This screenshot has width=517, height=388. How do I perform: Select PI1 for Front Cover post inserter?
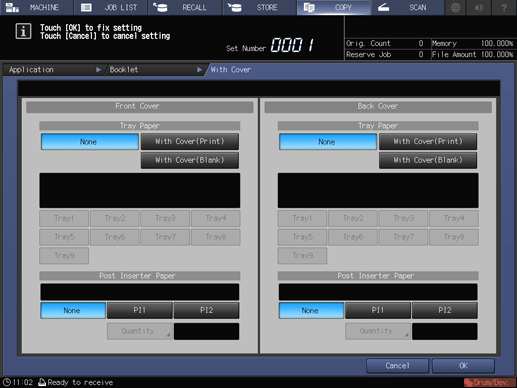pyautogui.click(x=140, y=310)
